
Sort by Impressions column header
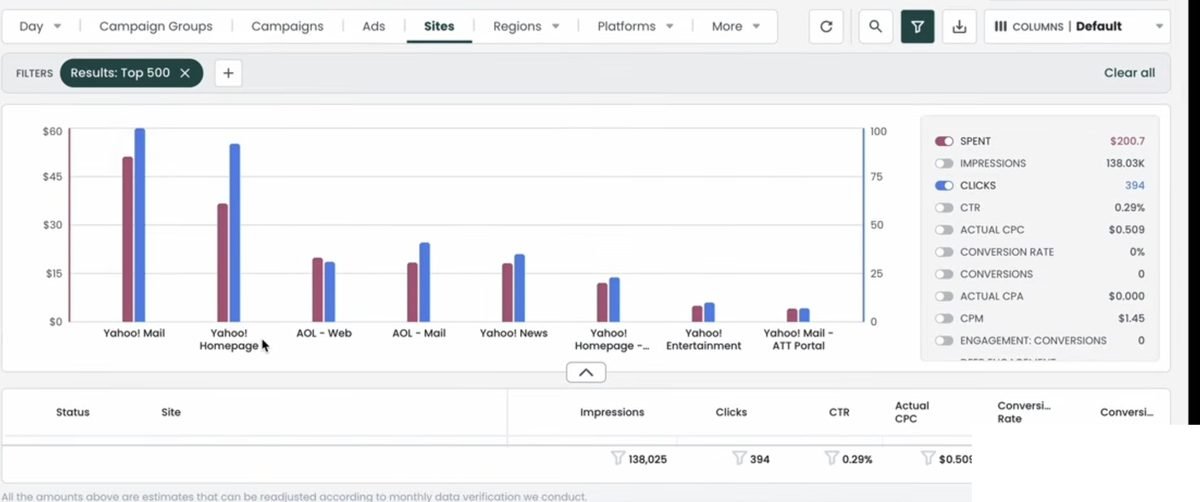[x=612, y=412]
